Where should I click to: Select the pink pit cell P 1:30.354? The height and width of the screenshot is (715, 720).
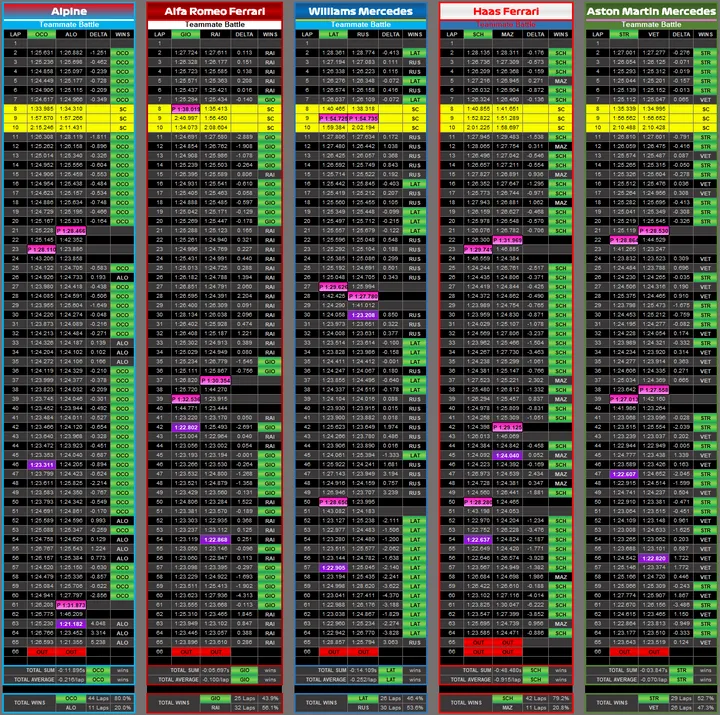coord(215,380)
